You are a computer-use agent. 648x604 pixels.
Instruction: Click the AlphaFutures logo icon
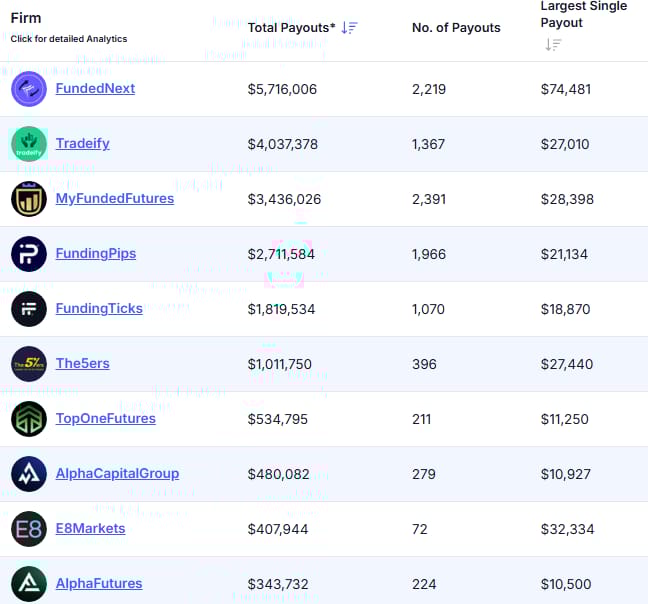[29, 584]
